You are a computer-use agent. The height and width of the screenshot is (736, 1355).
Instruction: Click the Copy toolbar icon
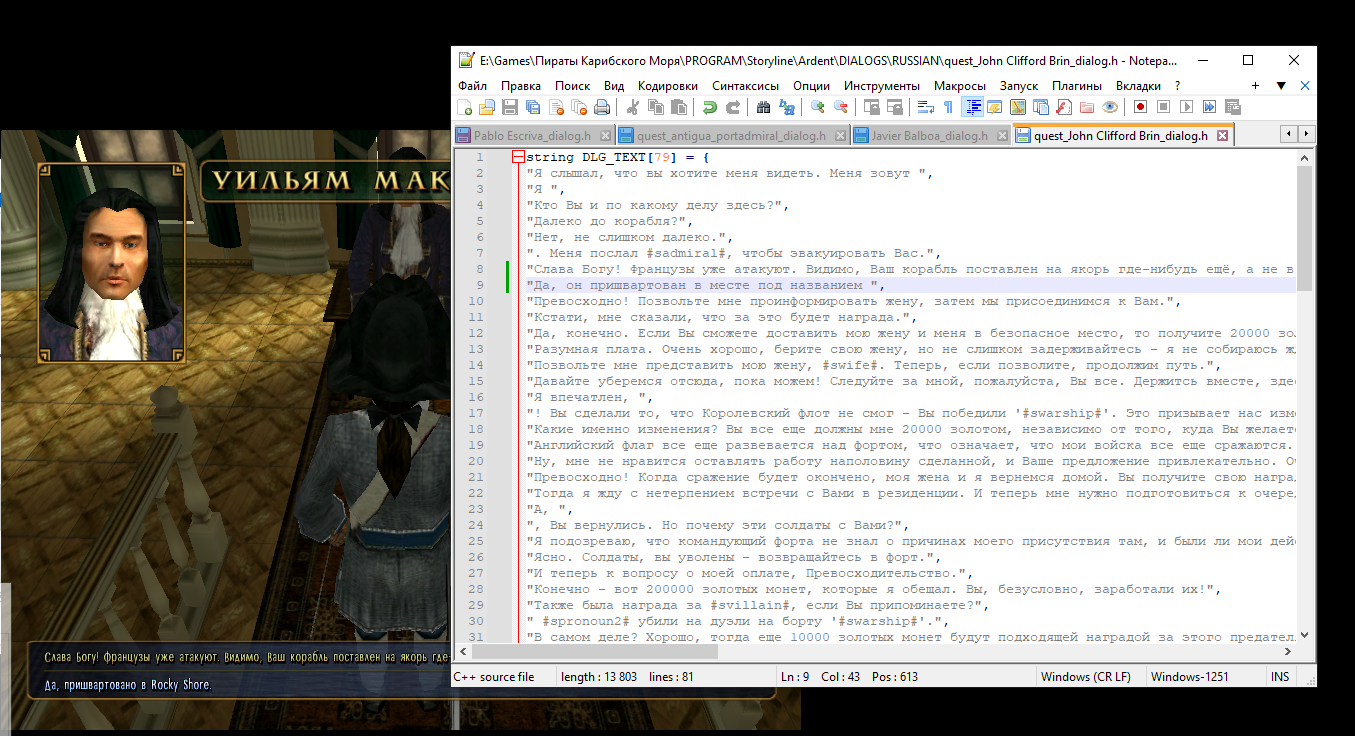(656, 107)
